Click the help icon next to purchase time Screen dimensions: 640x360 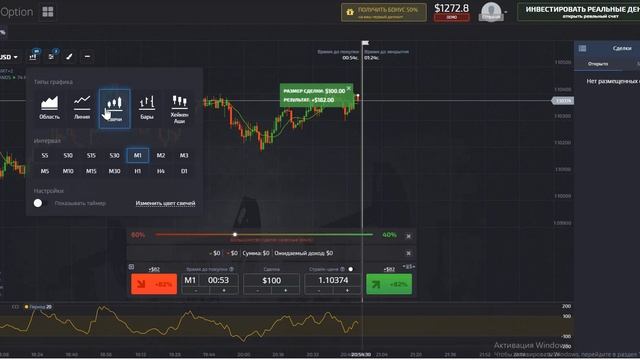231,269
